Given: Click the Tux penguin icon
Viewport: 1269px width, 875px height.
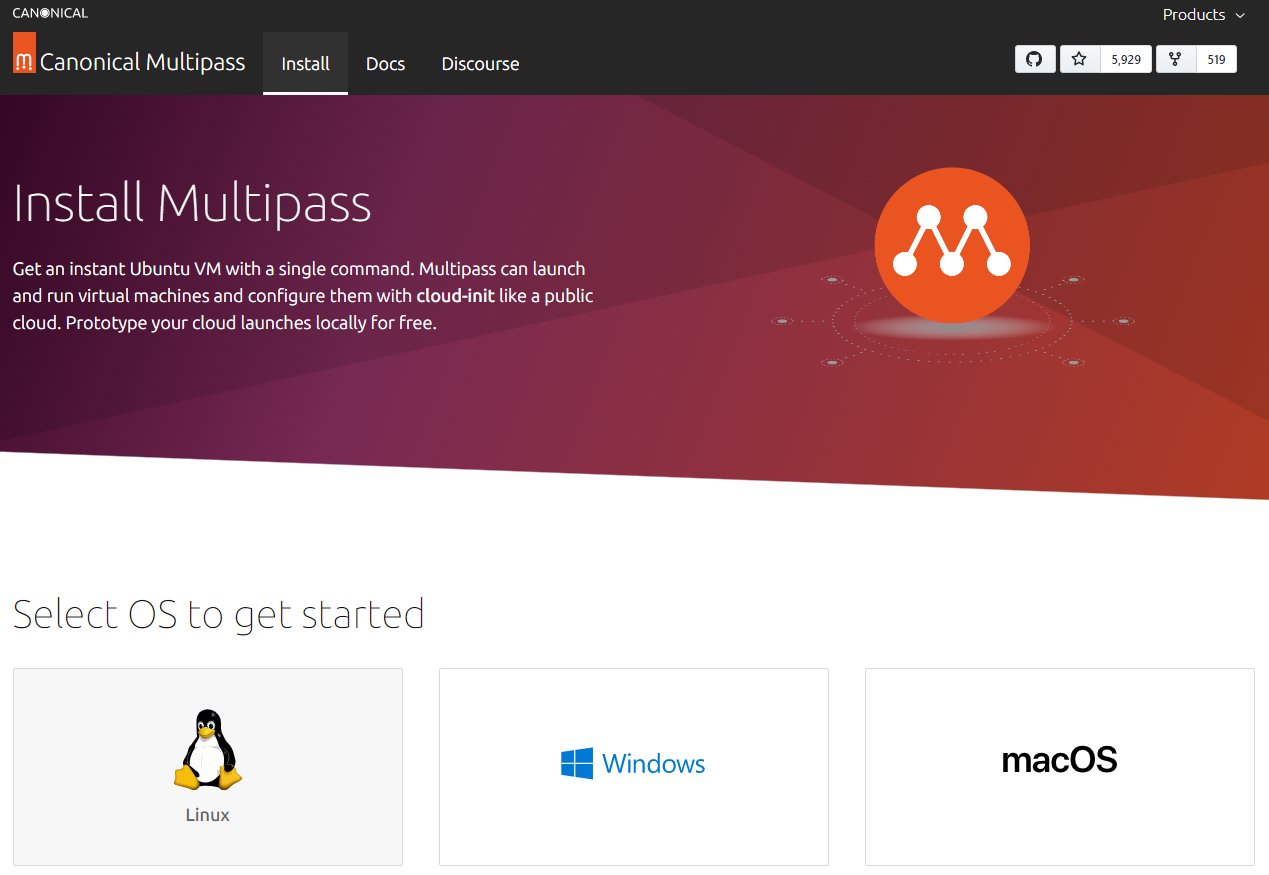Looking at the screenshot, I should [x=208, y=750].
